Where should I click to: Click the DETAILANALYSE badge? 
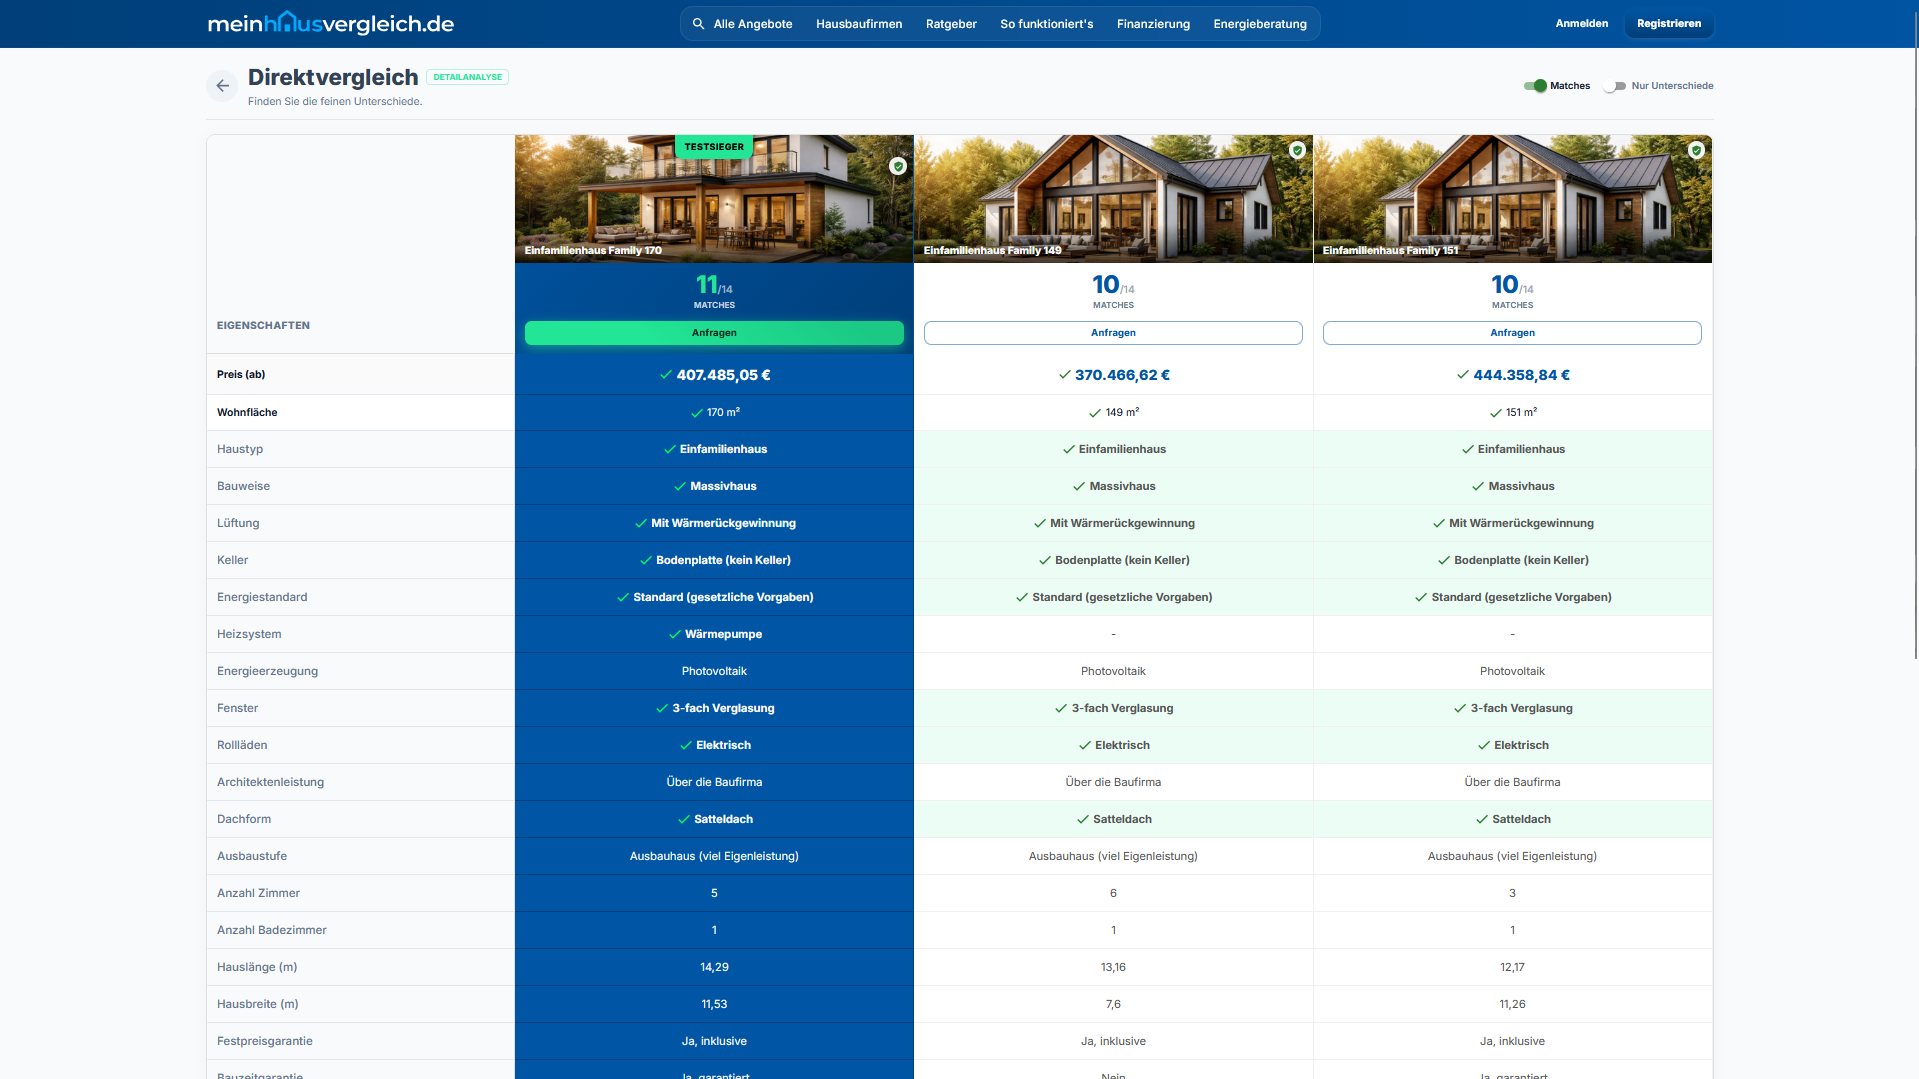click(x=467, y=76)
